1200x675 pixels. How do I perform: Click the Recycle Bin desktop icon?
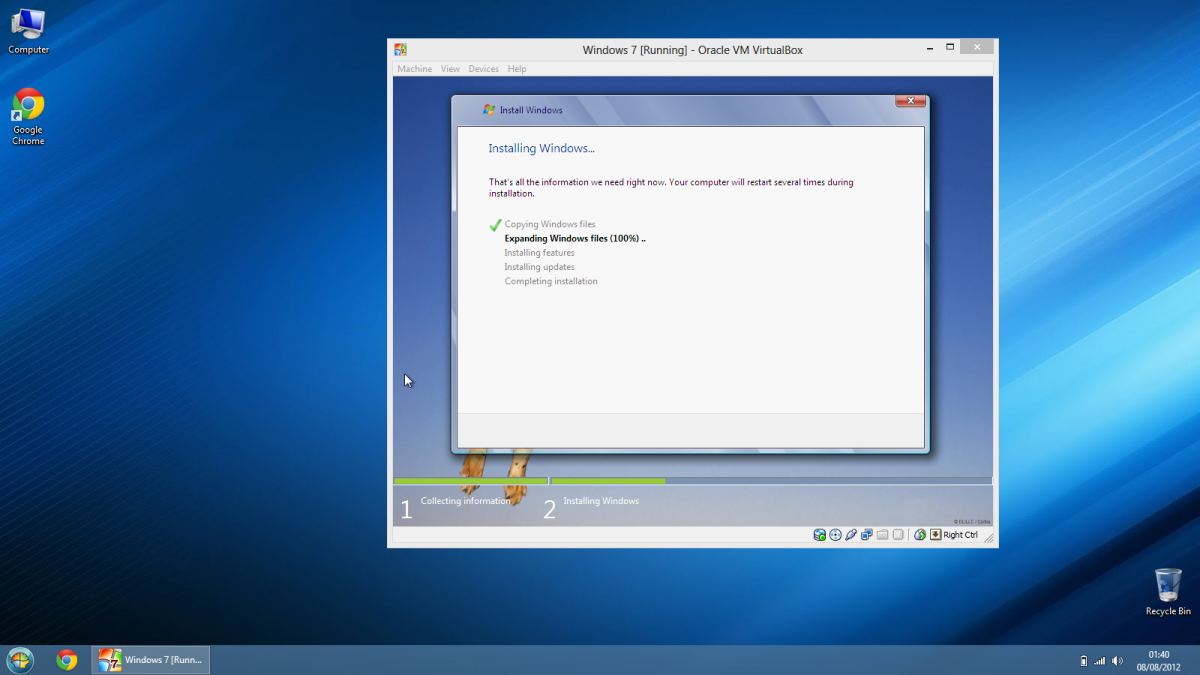click(1167, 592)
